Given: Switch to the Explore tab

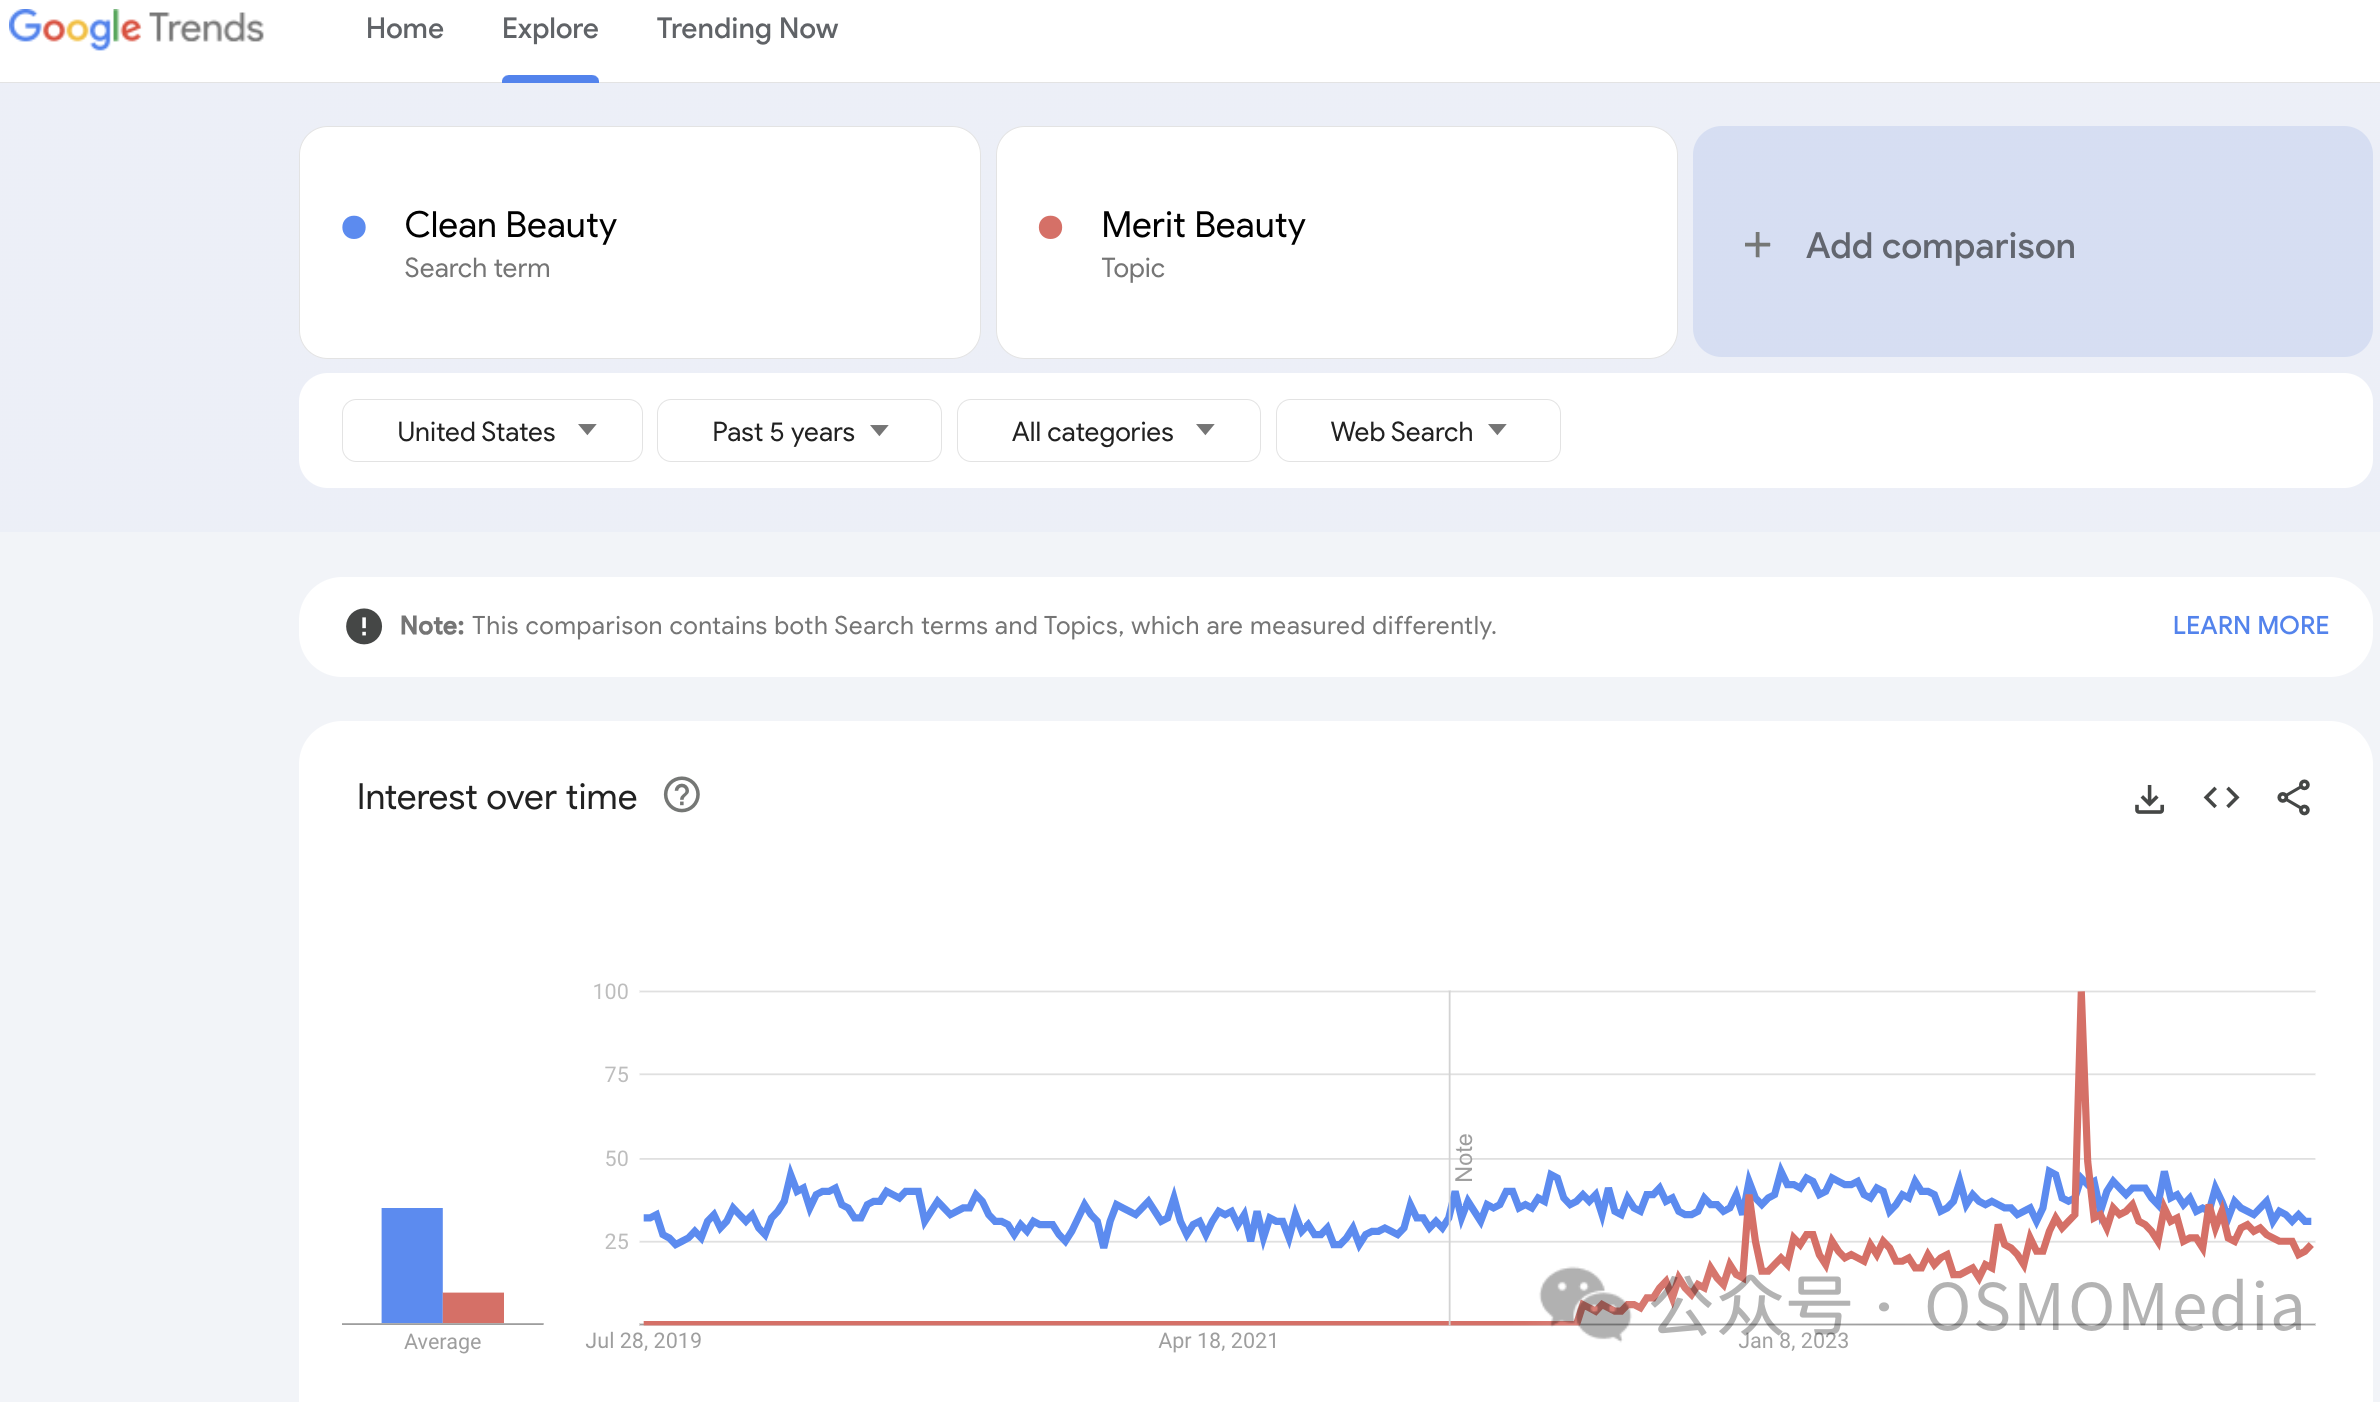Looking at the screenshot, I should (550, 29).
